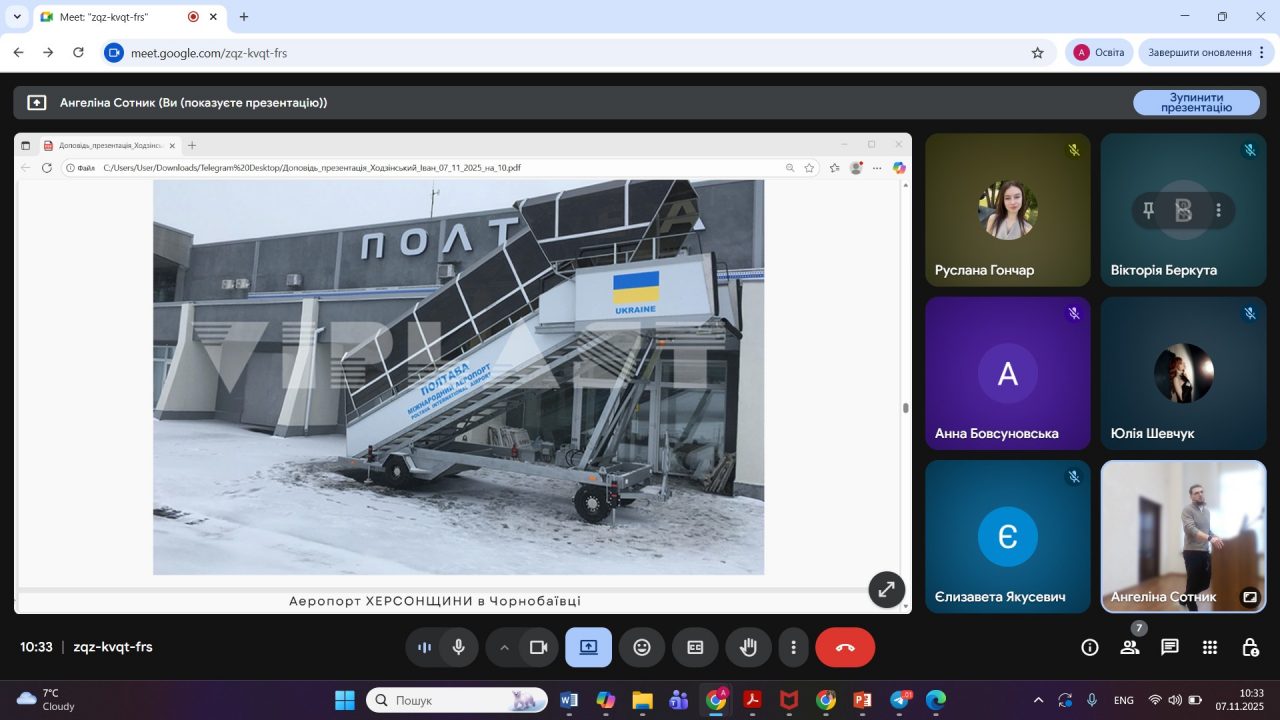The height and width of the screenshot is (720, 1280).
Task: Open the chat with everyone panel
Action: pos(1170,647)
